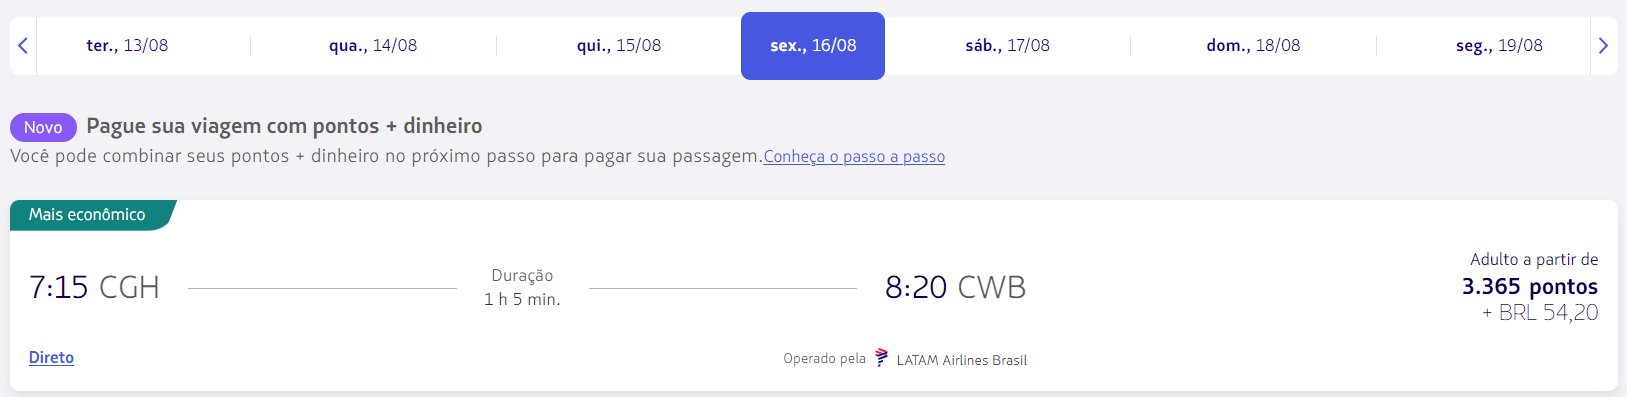This screenshot has width=1627, height=397.
Task: Click the purple Novo badge
Action: (43, 127)
